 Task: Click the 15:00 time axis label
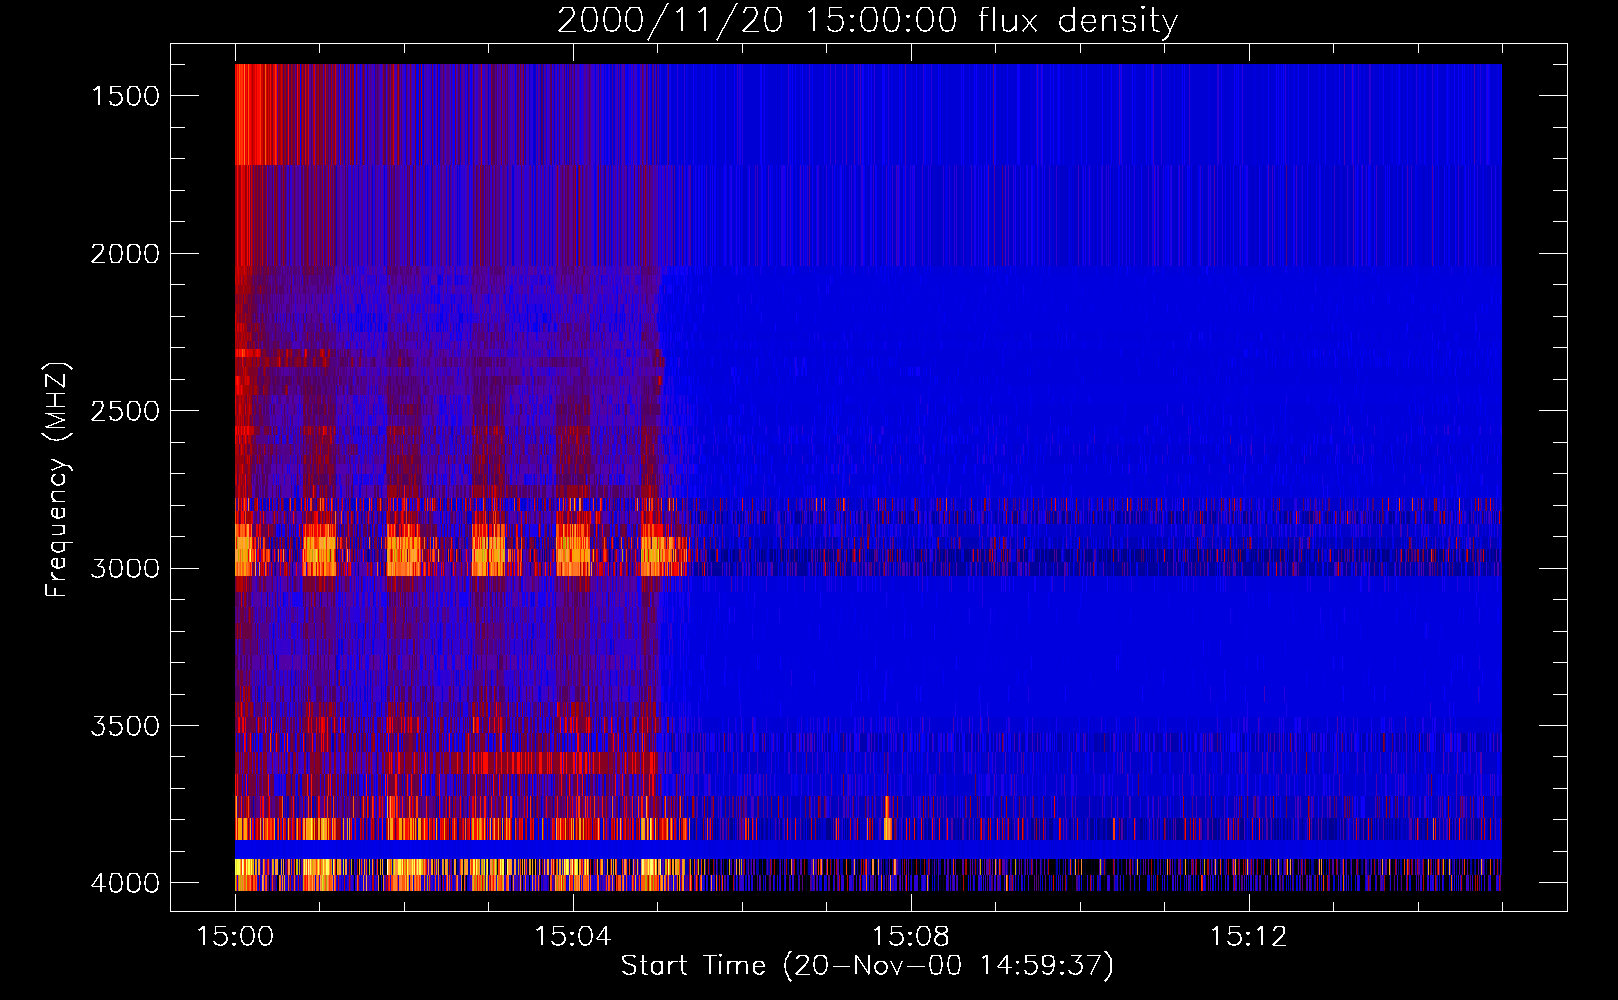(235, 937)
